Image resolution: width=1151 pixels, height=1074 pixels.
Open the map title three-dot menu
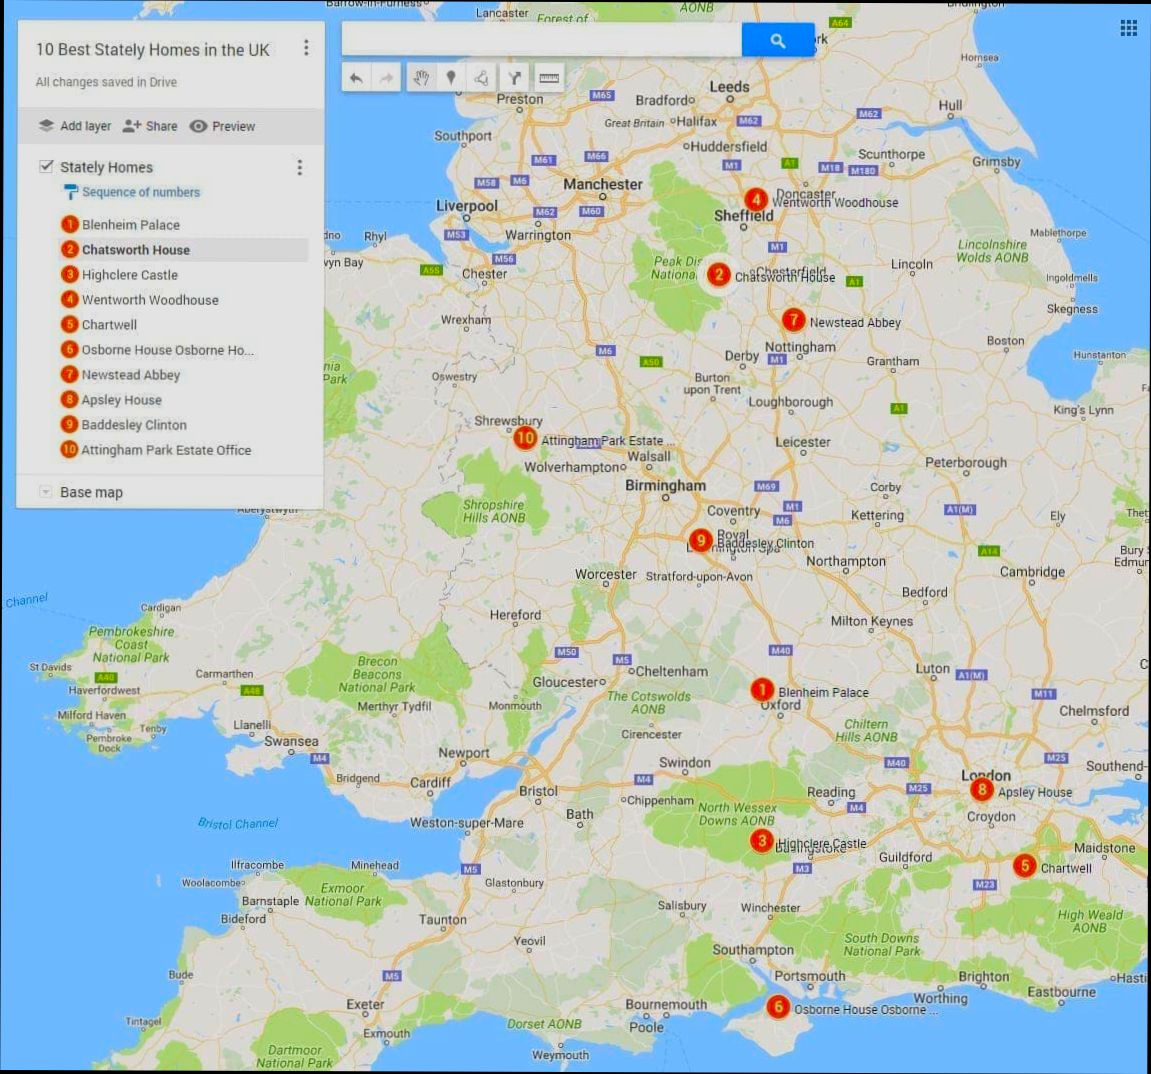click(306, 47)
